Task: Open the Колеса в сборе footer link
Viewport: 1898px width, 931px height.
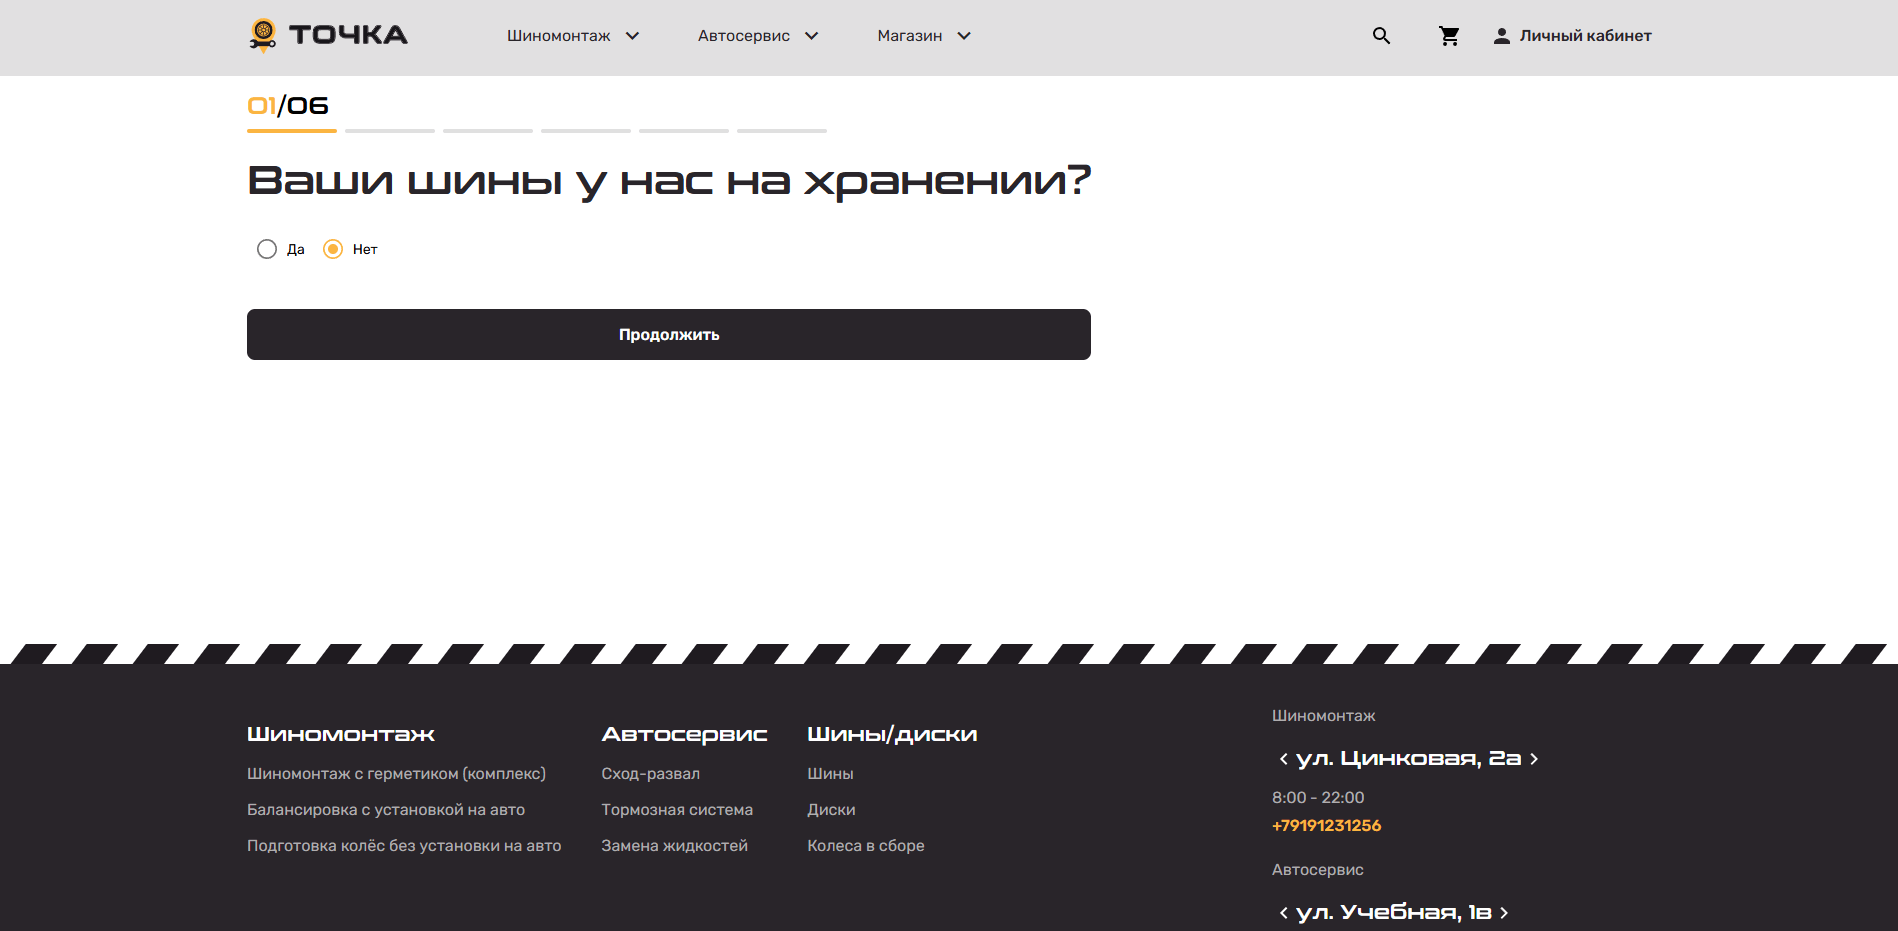Action: coord(865,846)
